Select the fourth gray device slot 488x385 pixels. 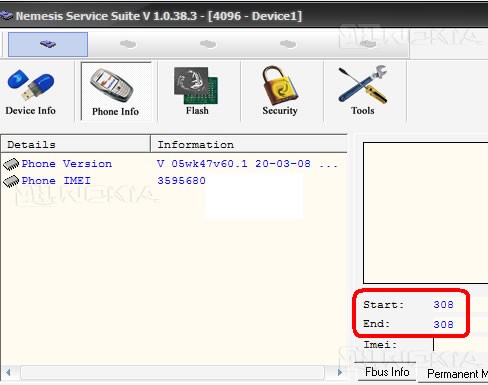point(288,44)
